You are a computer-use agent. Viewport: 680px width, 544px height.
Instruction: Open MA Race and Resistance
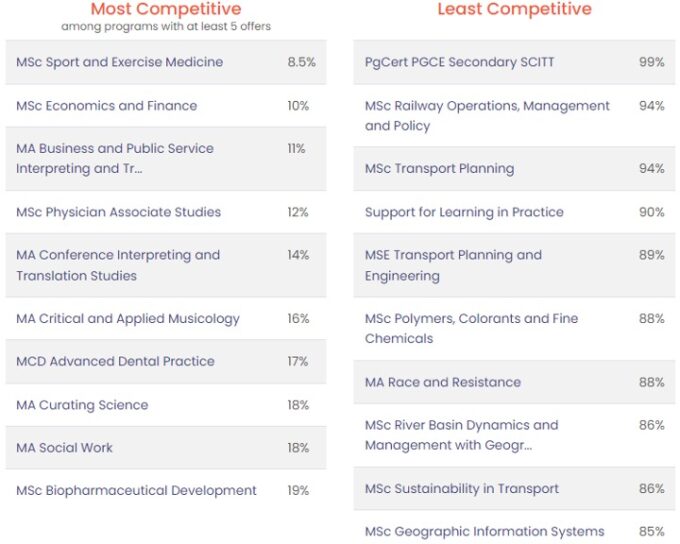[x=514, y=382]
